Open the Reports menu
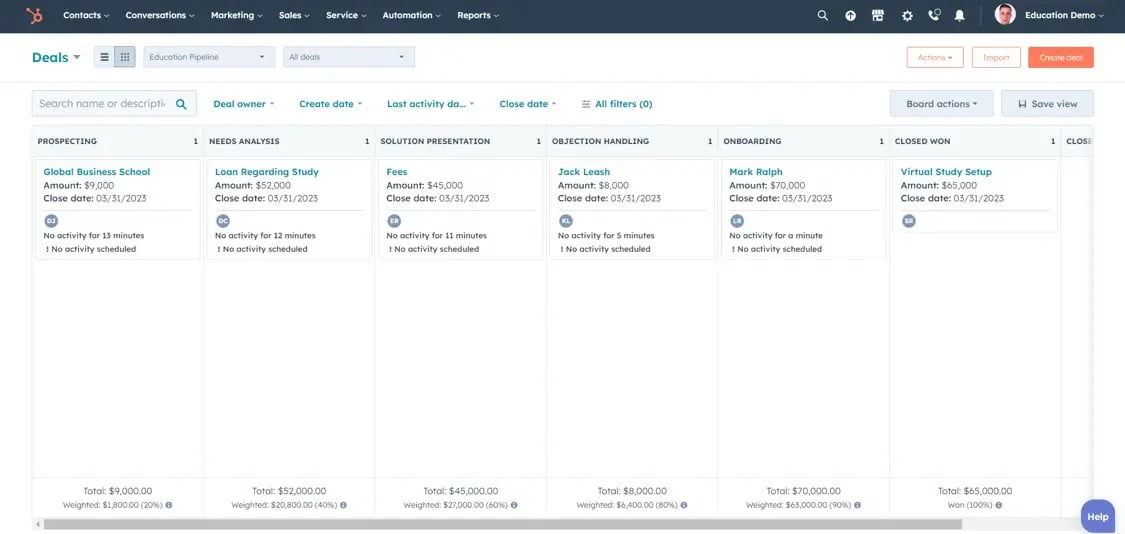 tap(478, 15)
